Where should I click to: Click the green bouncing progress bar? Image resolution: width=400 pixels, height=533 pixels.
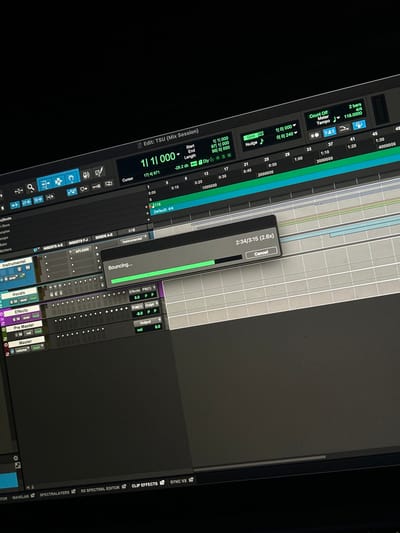point(163,271)
